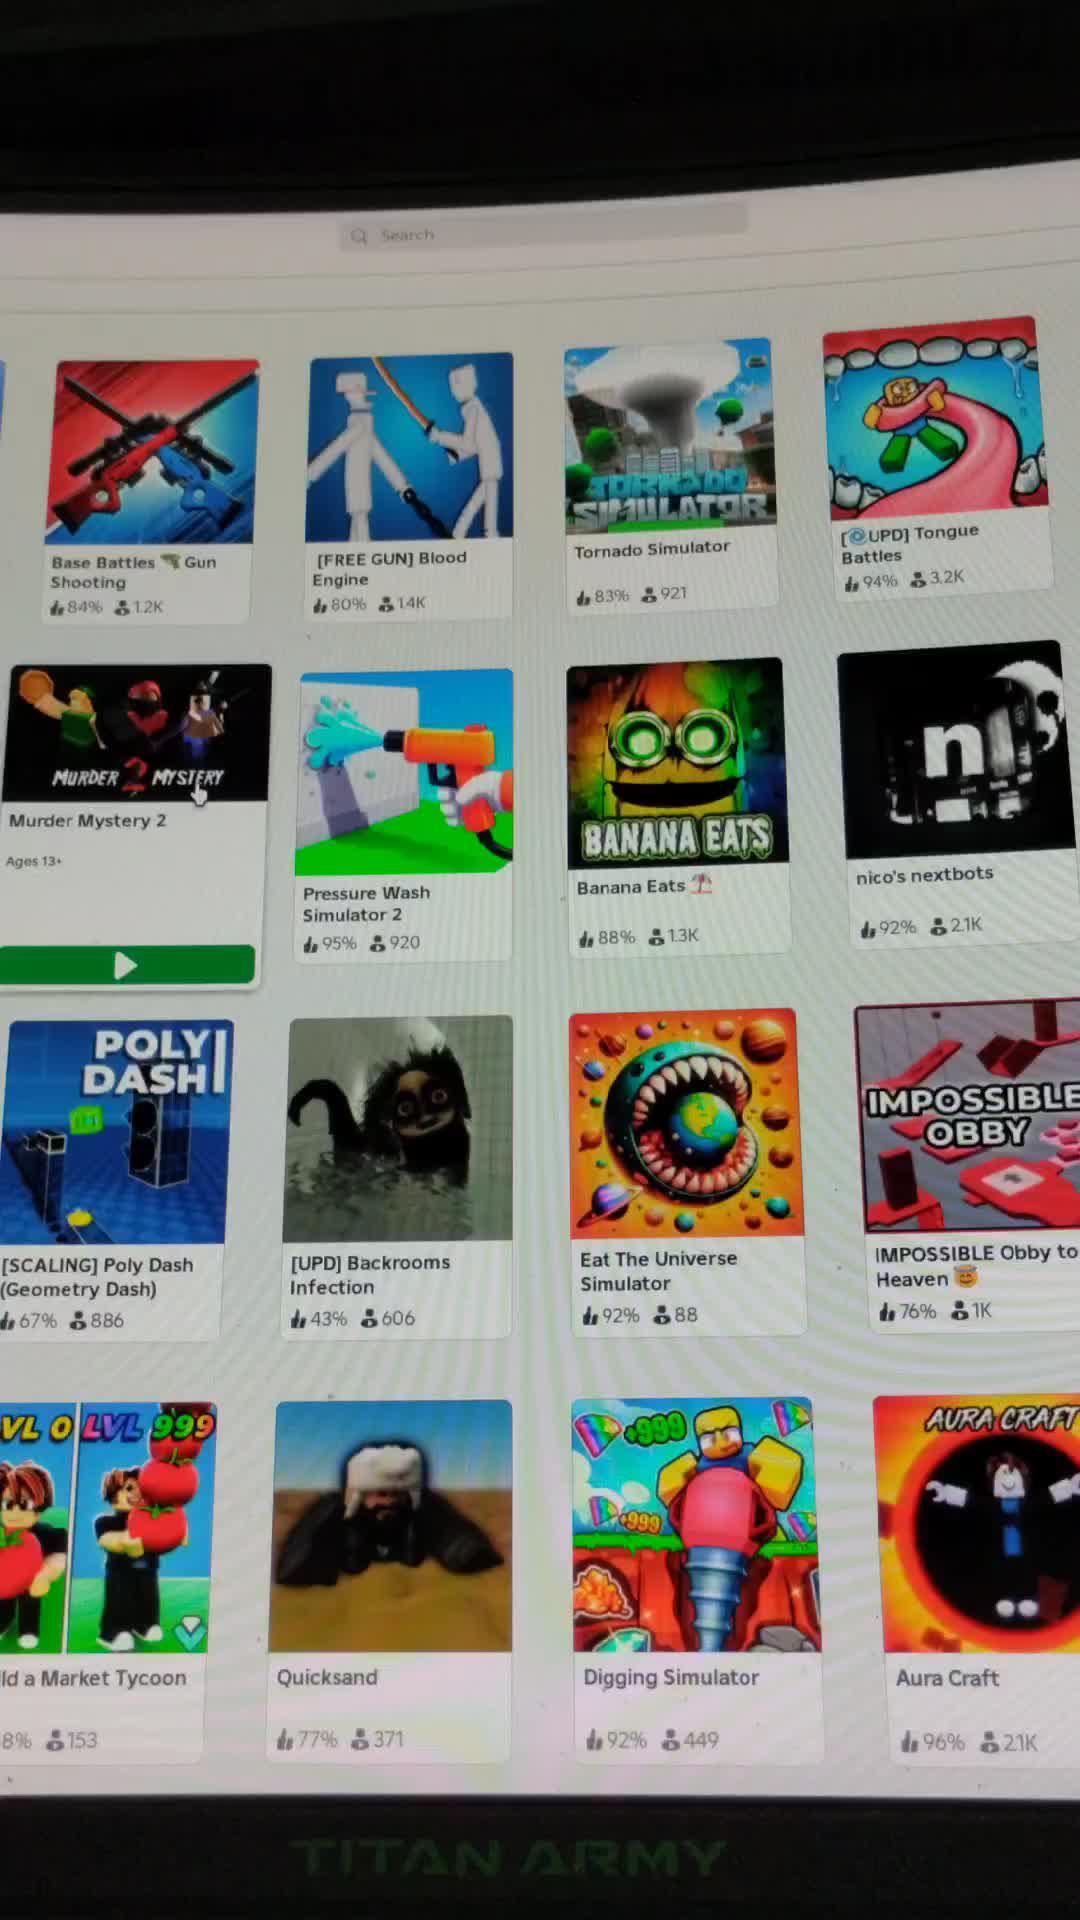Open the Poly Dash game thumbnail
This screenshot has width=1080, height=1920.
point(116,1131)
